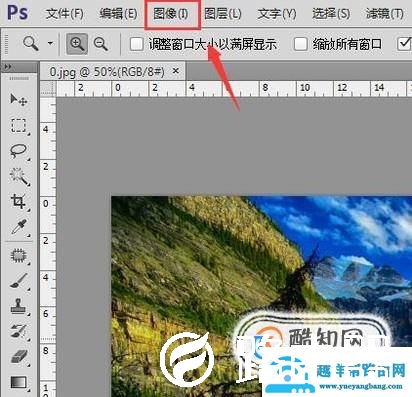Image resolution: width=412 pixels, height=397 pixels.
Task: Select the Crop tool
Action: tap(18, 202)
